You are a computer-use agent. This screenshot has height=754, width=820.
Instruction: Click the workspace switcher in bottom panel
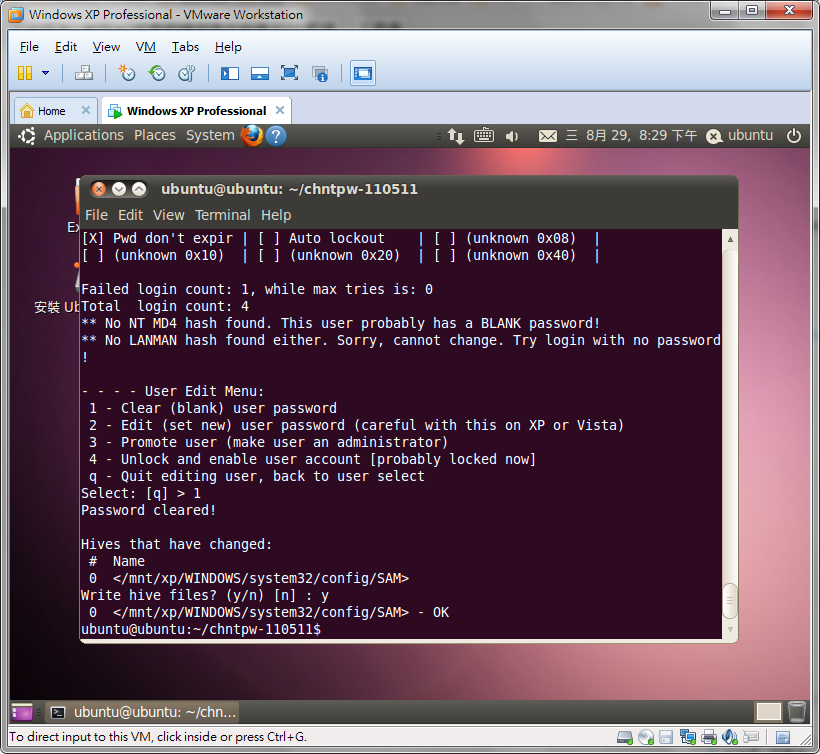(768, 712)
